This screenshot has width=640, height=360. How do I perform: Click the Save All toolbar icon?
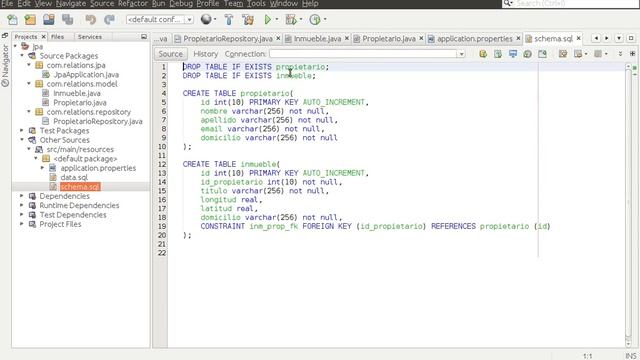pyautogui.click(x=67, y=19)
